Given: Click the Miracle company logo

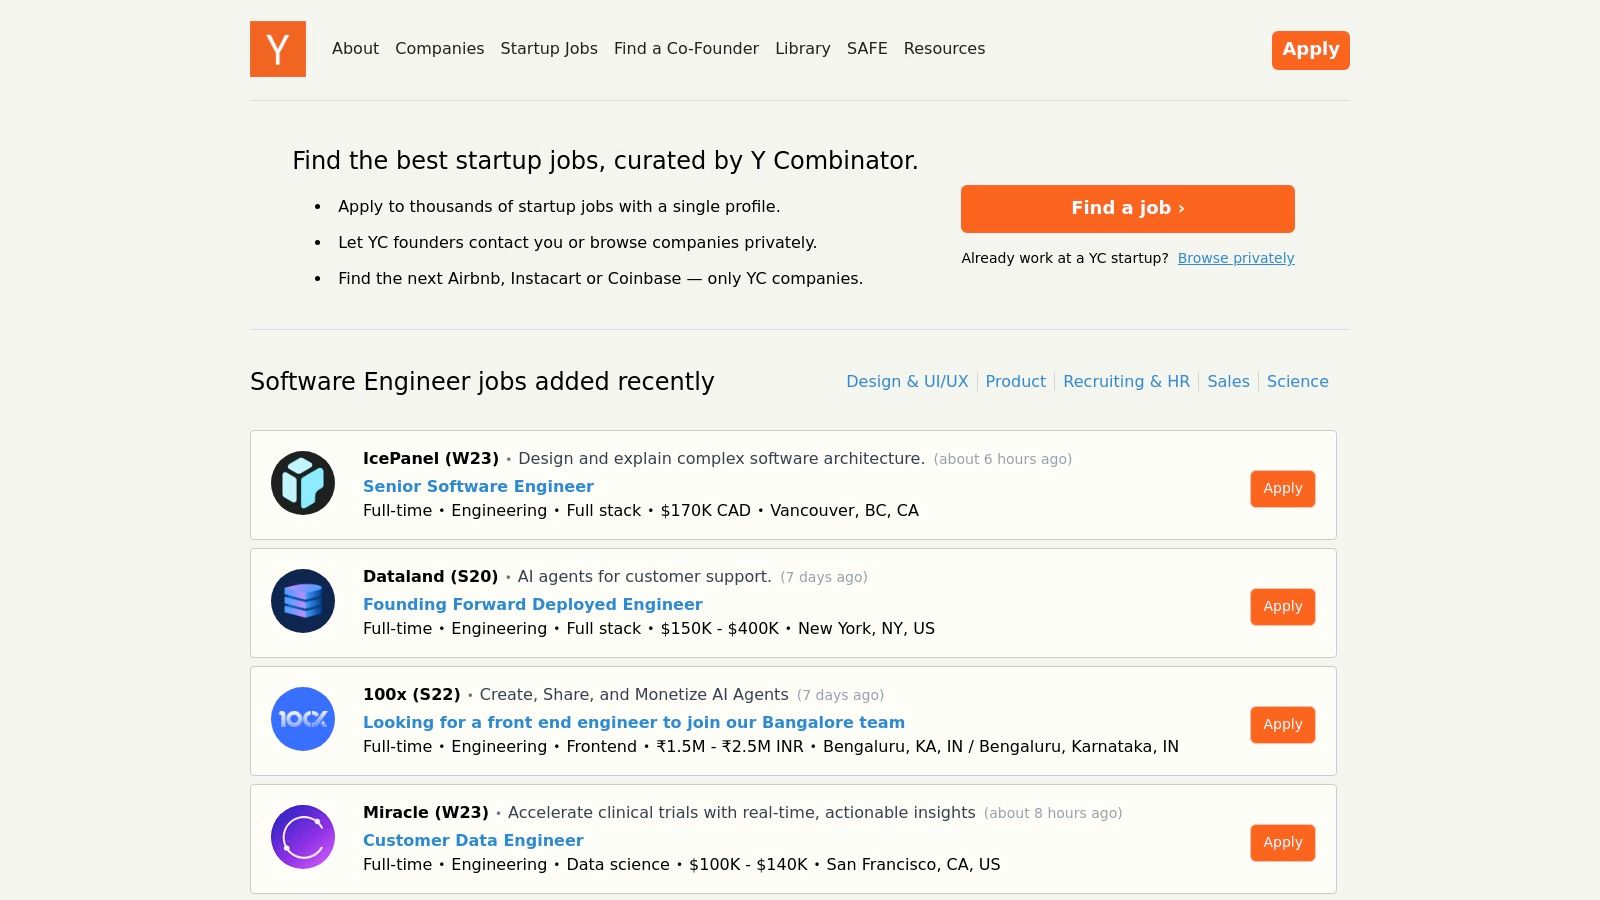Looking at the screenshot, I should (302, 836).
